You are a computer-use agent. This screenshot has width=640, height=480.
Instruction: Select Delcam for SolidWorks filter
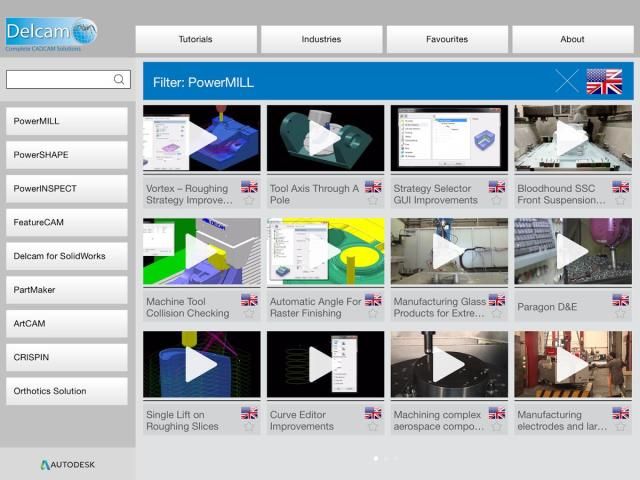pyautogui.click(x=67, y=256)
